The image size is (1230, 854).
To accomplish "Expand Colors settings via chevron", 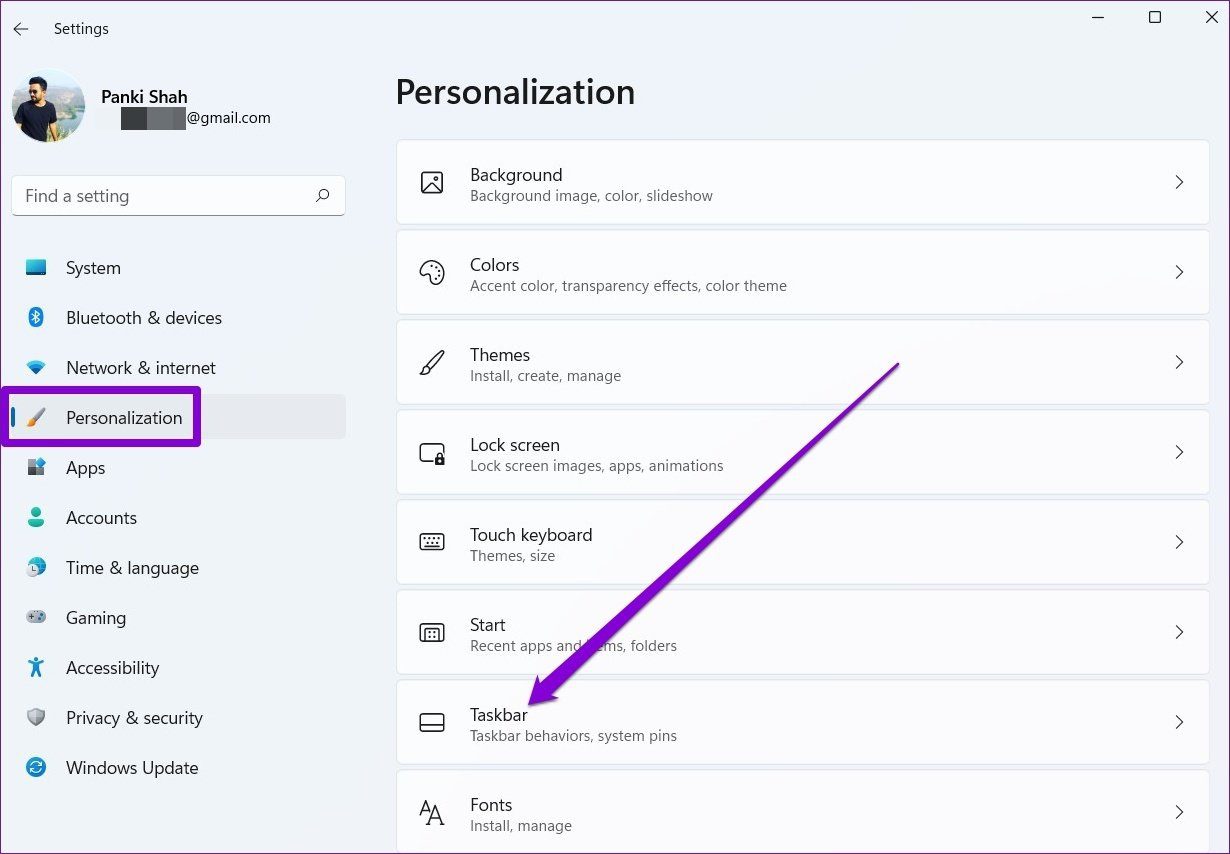I will (x=1179, y=272).
